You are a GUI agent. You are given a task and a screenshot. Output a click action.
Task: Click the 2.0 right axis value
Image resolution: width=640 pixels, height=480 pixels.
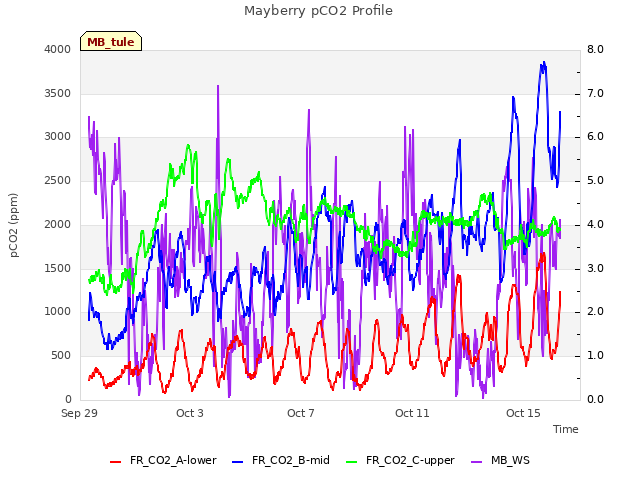pos(595,312)
